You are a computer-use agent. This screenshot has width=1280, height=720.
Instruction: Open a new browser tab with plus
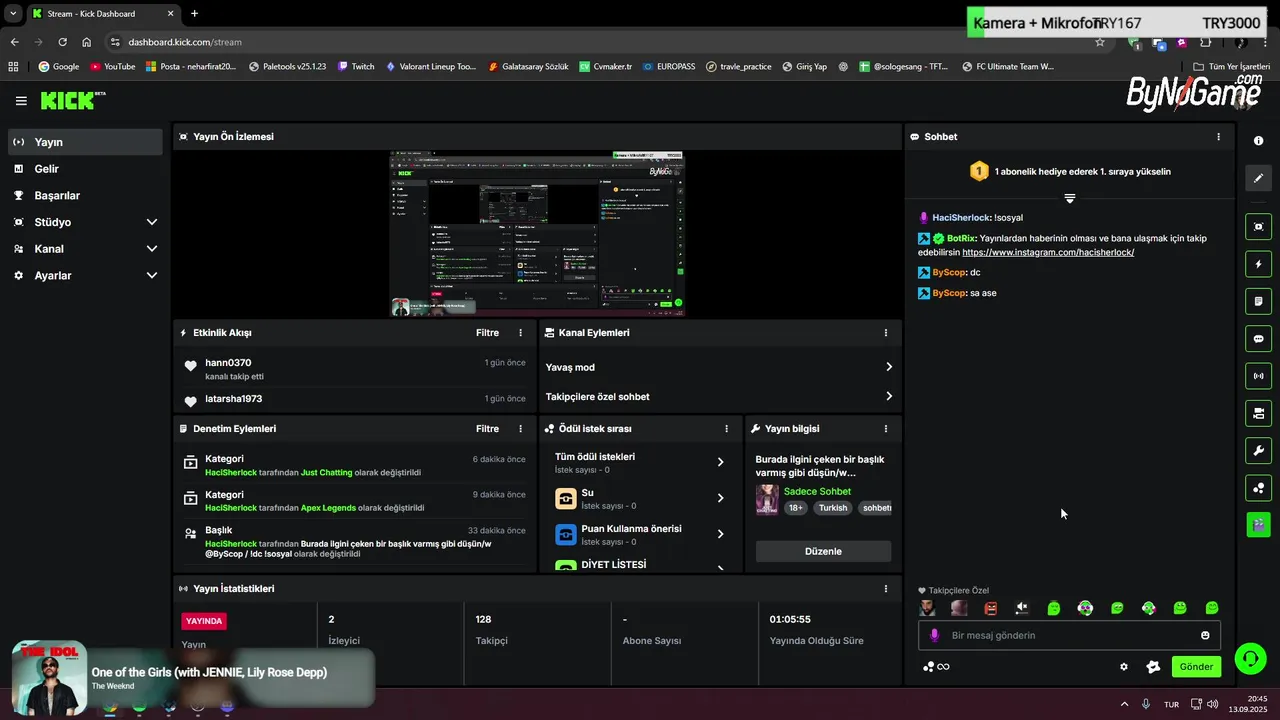pyautogui.click(x=194, y=13)
